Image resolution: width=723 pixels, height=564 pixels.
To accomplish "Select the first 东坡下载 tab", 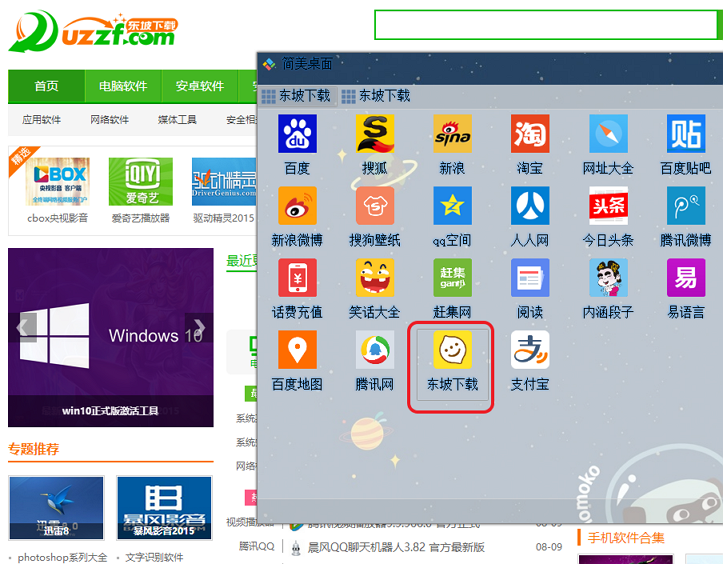I will click(297, 96).
